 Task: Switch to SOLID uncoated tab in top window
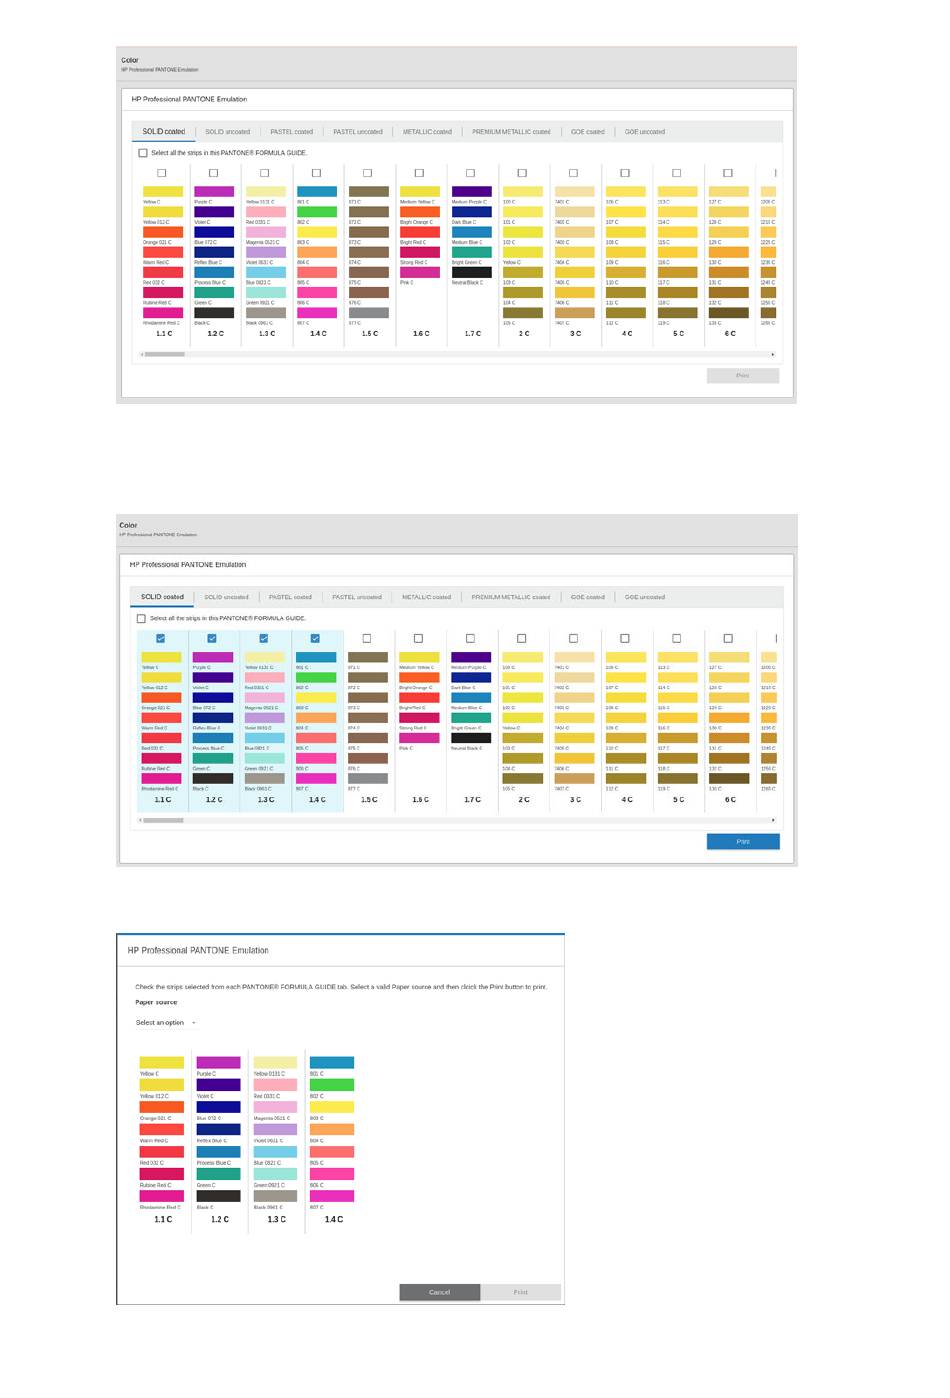point(228,132)
